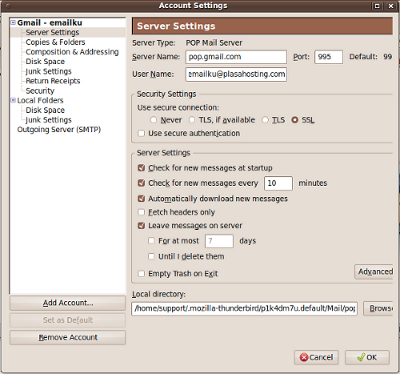
Task: Enable Until I delete them checkbox
Action: click(151, 256)
